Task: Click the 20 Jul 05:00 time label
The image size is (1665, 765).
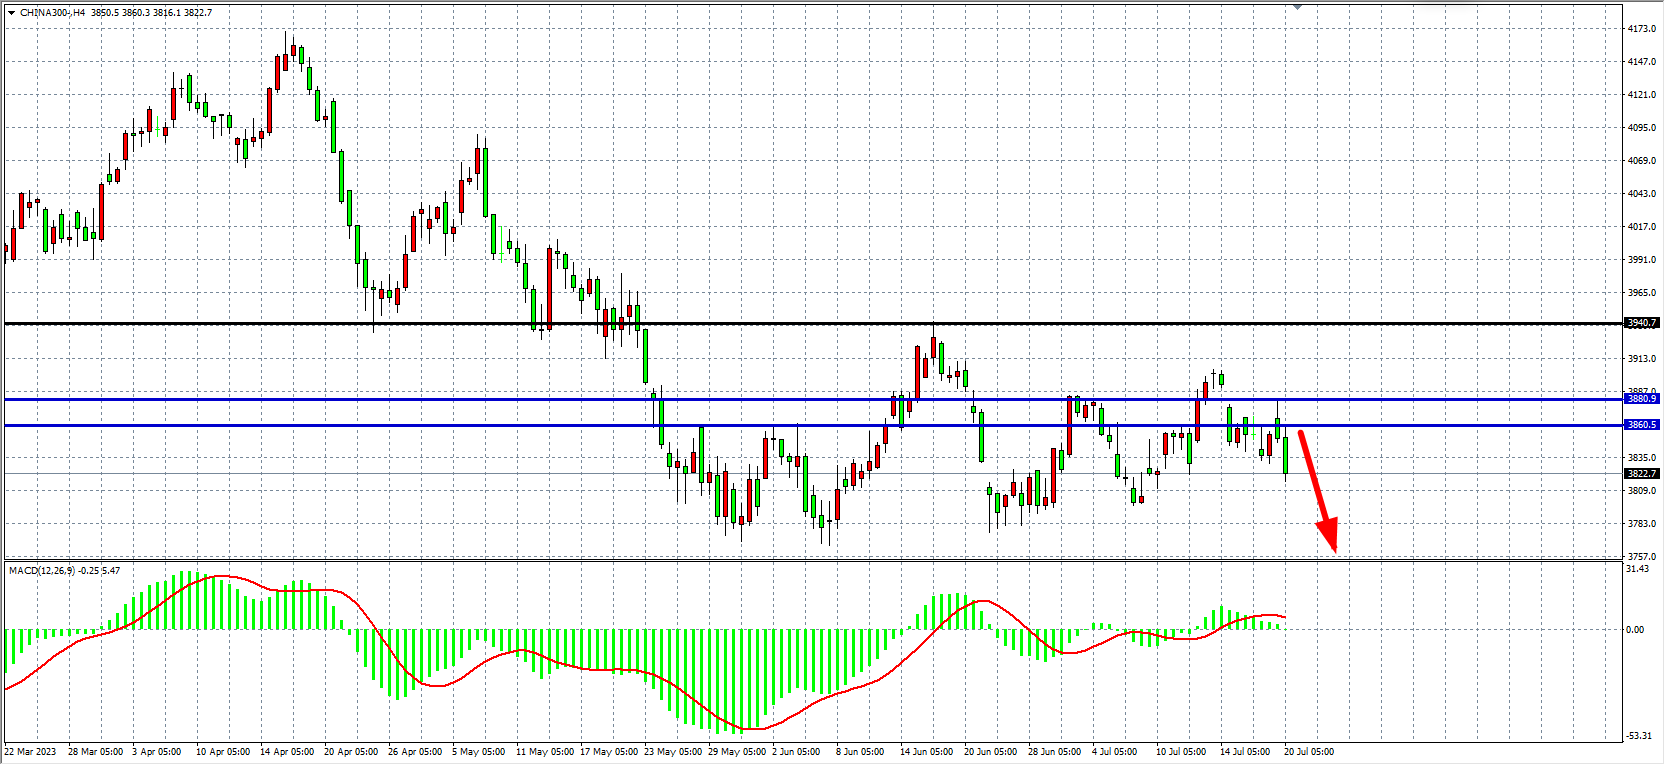Action: tap(1308, 752)
